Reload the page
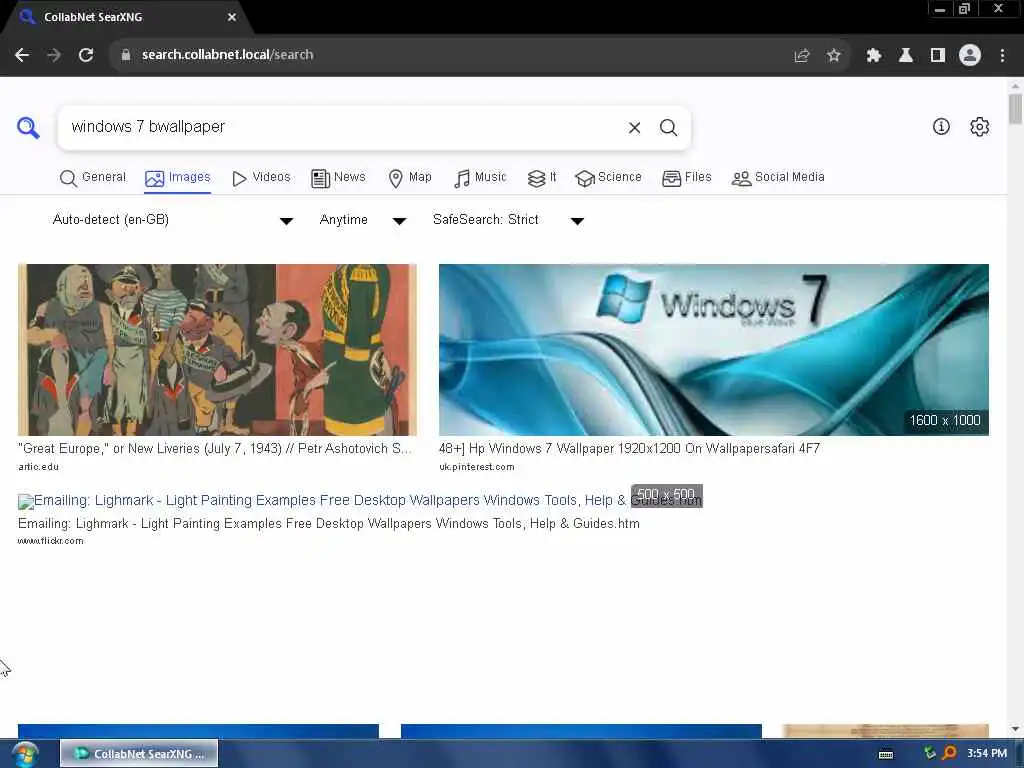Screen dimensions: 1024x768 (x=86, y=55)
